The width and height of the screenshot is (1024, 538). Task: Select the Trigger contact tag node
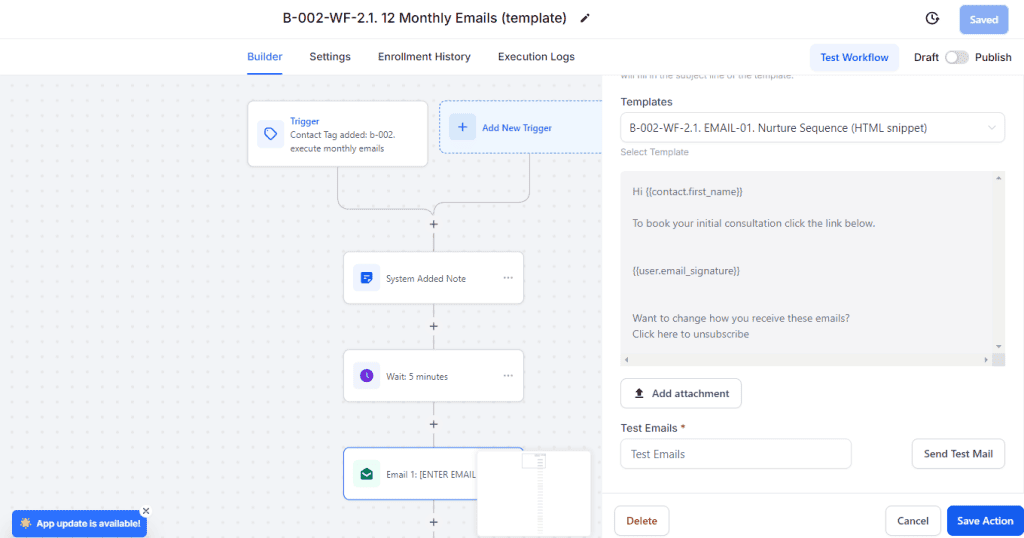point(338,134)
